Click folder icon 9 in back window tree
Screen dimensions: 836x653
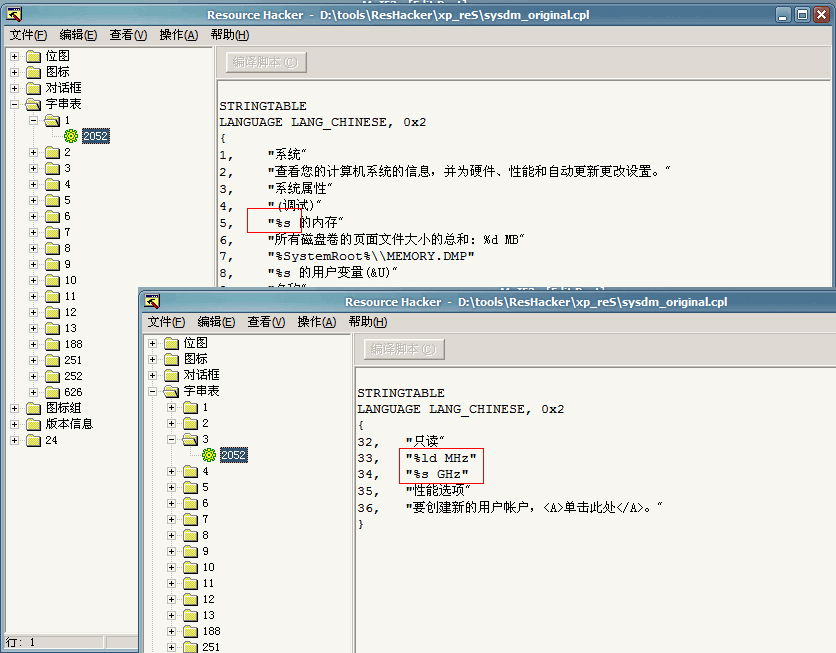(52, 264)
